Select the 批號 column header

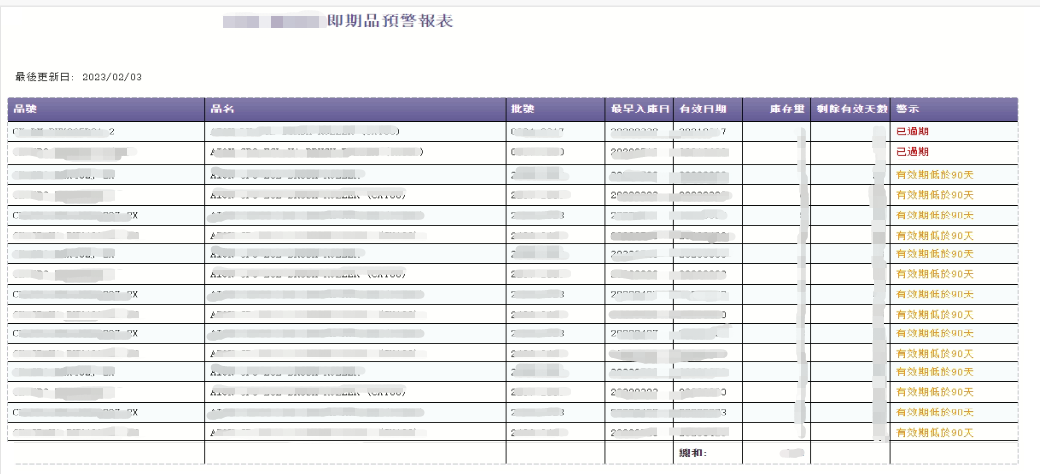[522, 108]
